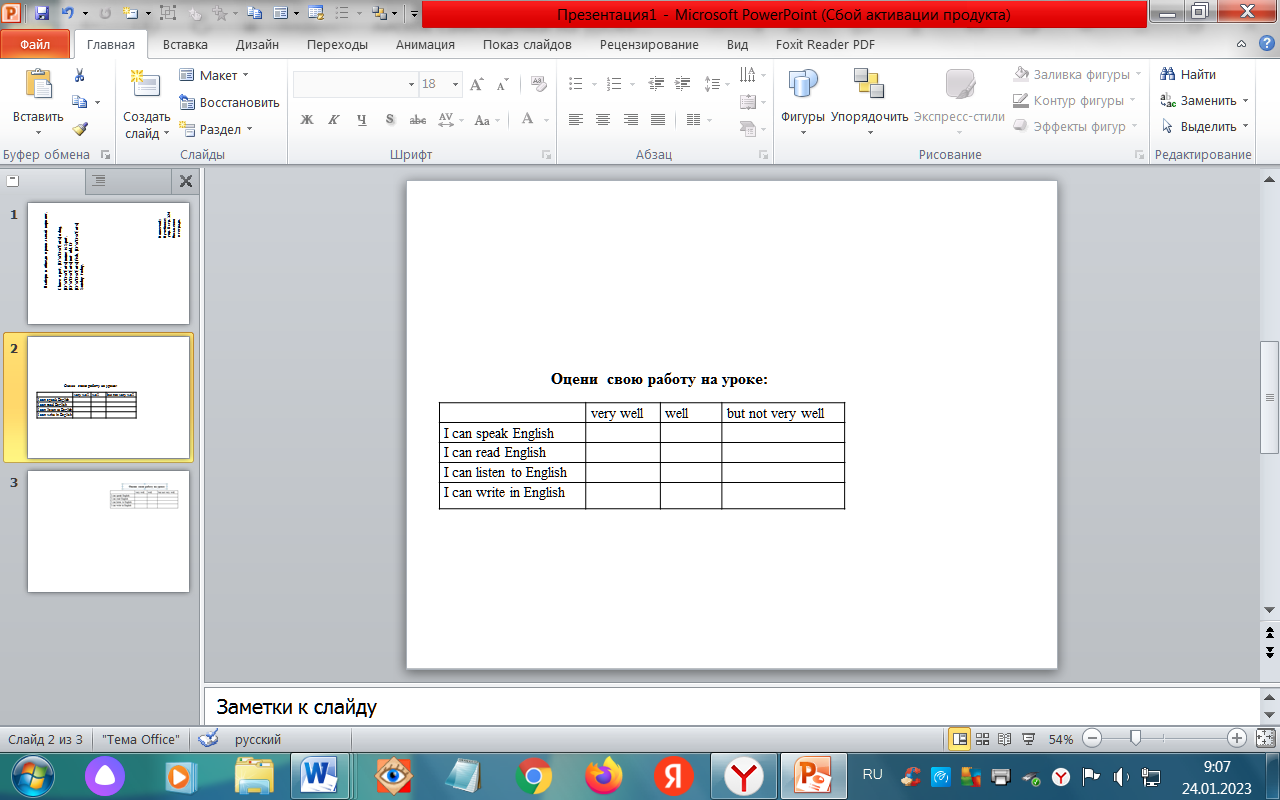Toggle underline (Ч) formatting

(x=361, y=119)
